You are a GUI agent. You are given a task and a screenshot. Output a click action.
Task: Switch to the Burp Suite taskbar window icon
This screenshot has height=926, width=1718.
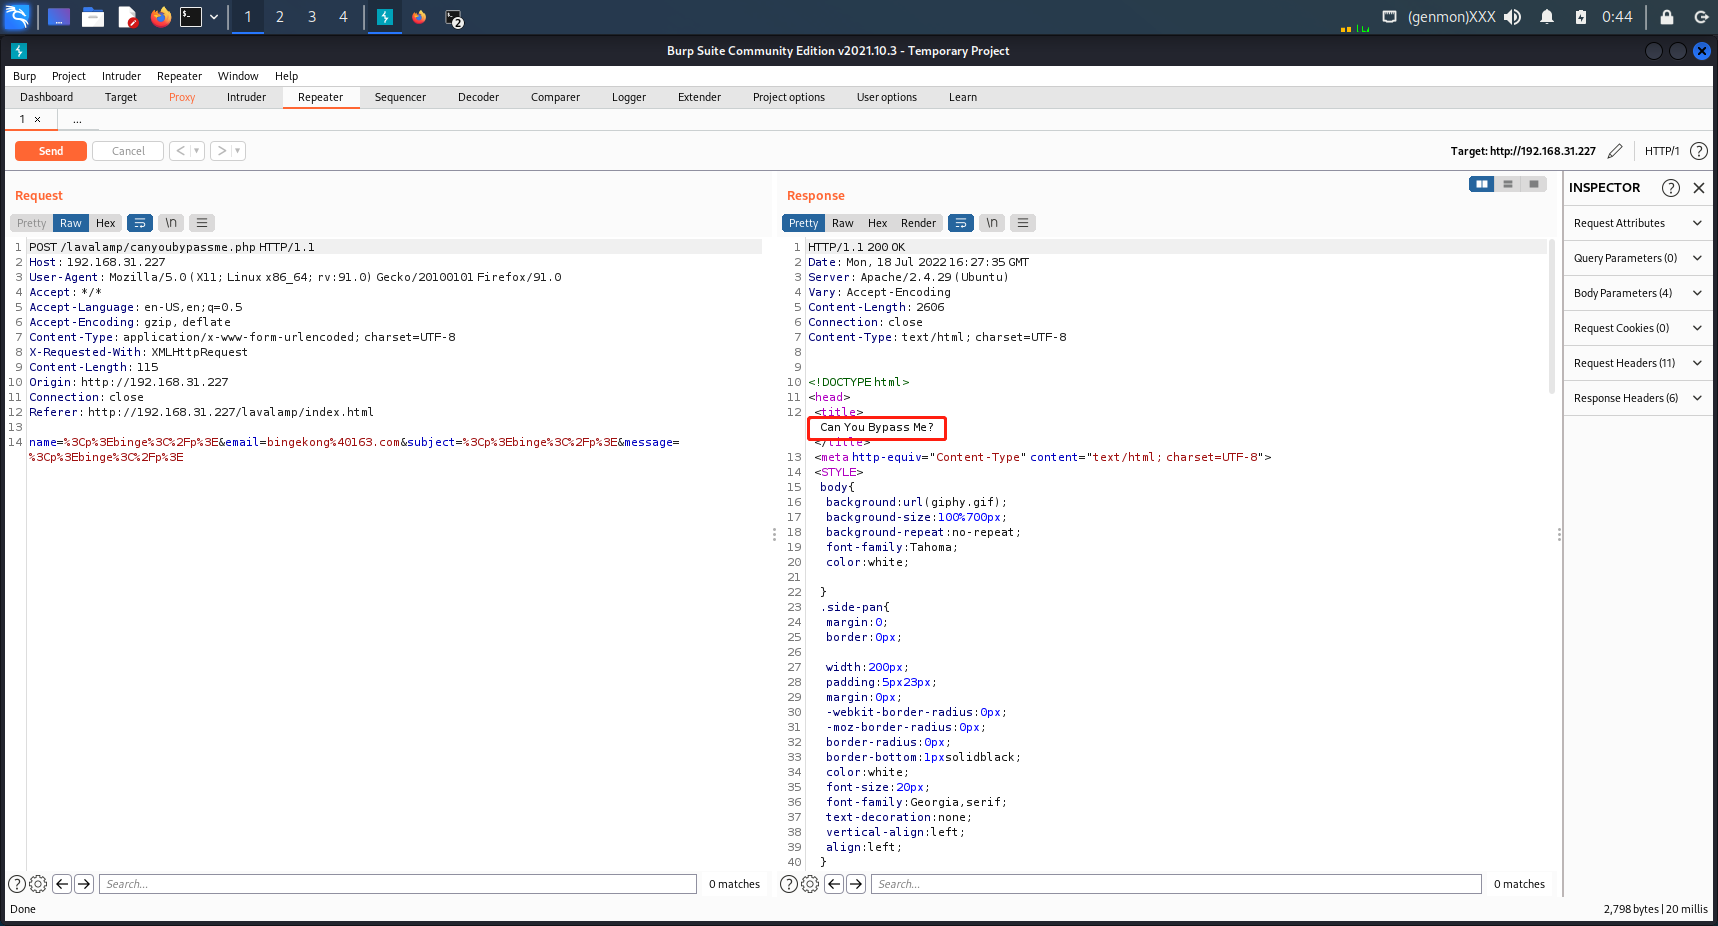pyautogui.click(x=385, y=17)
